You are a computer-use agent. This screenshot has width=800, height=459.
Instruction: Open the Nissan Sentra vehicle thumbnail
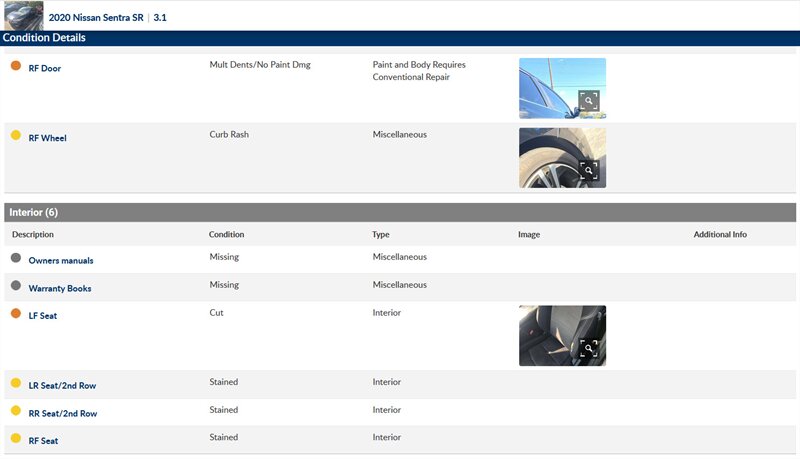23,16
